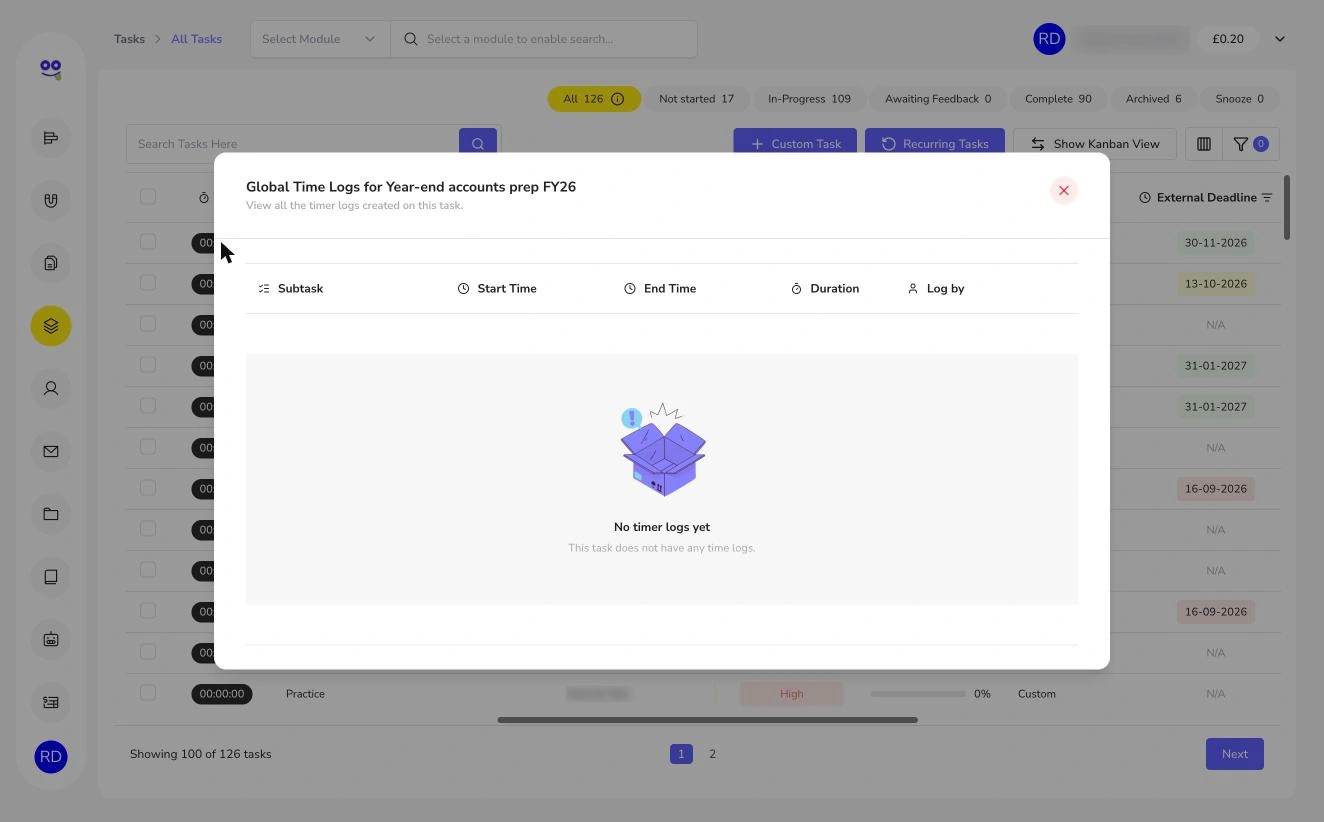Select the Awaiting Feedback tab
The image size is (1324, 822).
point(938,99)
